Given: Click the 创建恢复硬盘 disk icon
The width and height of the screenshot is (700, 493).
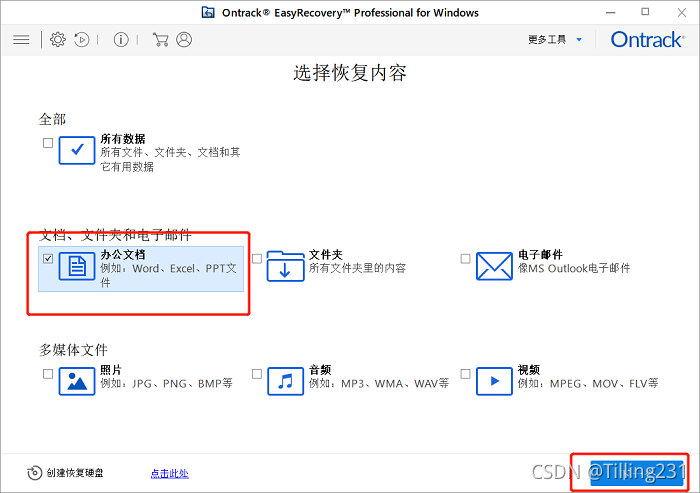Looking at the screenshot, I should 34,473.
